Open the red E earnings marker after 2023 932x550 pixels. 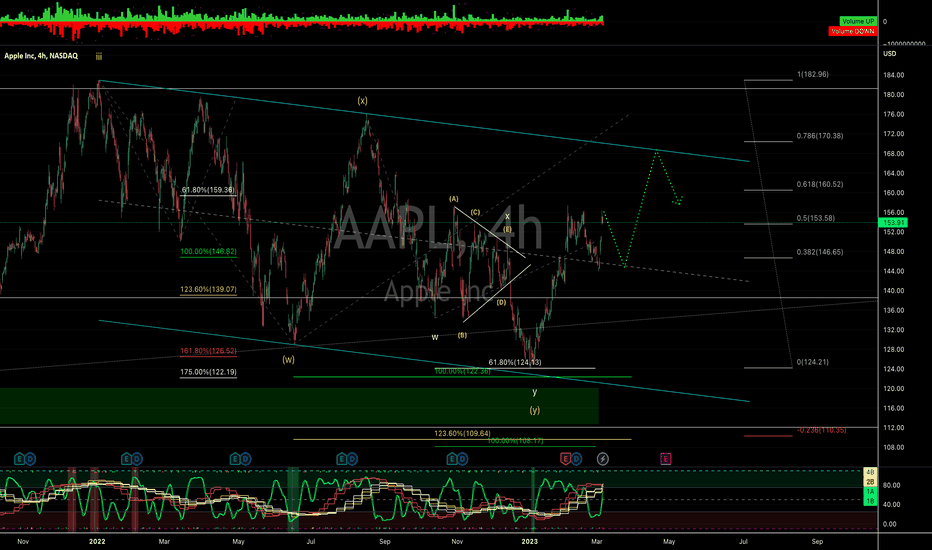(565, 458)
